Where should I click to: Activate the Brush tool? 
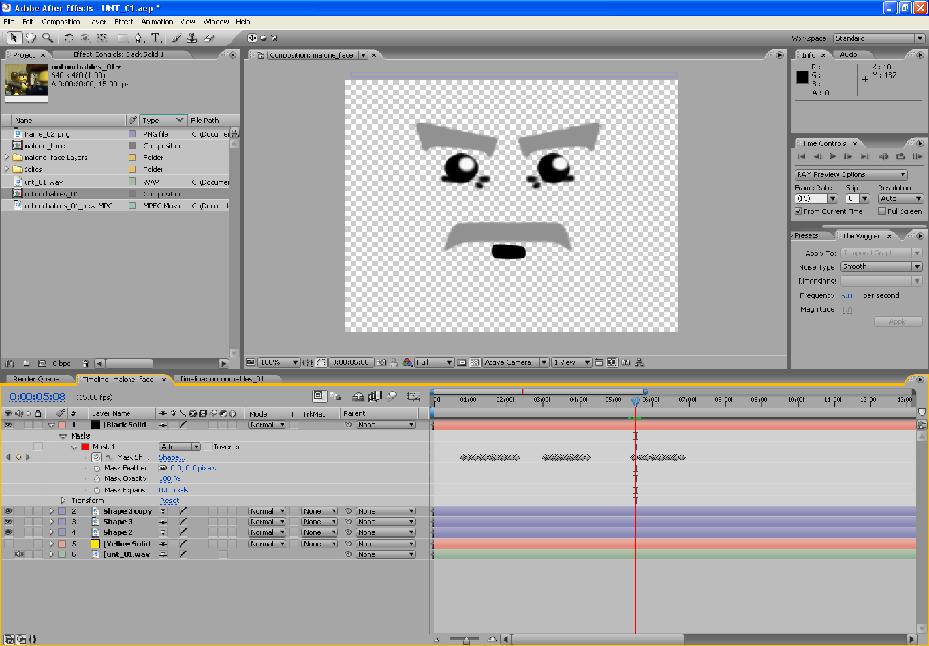click(177, 38)
